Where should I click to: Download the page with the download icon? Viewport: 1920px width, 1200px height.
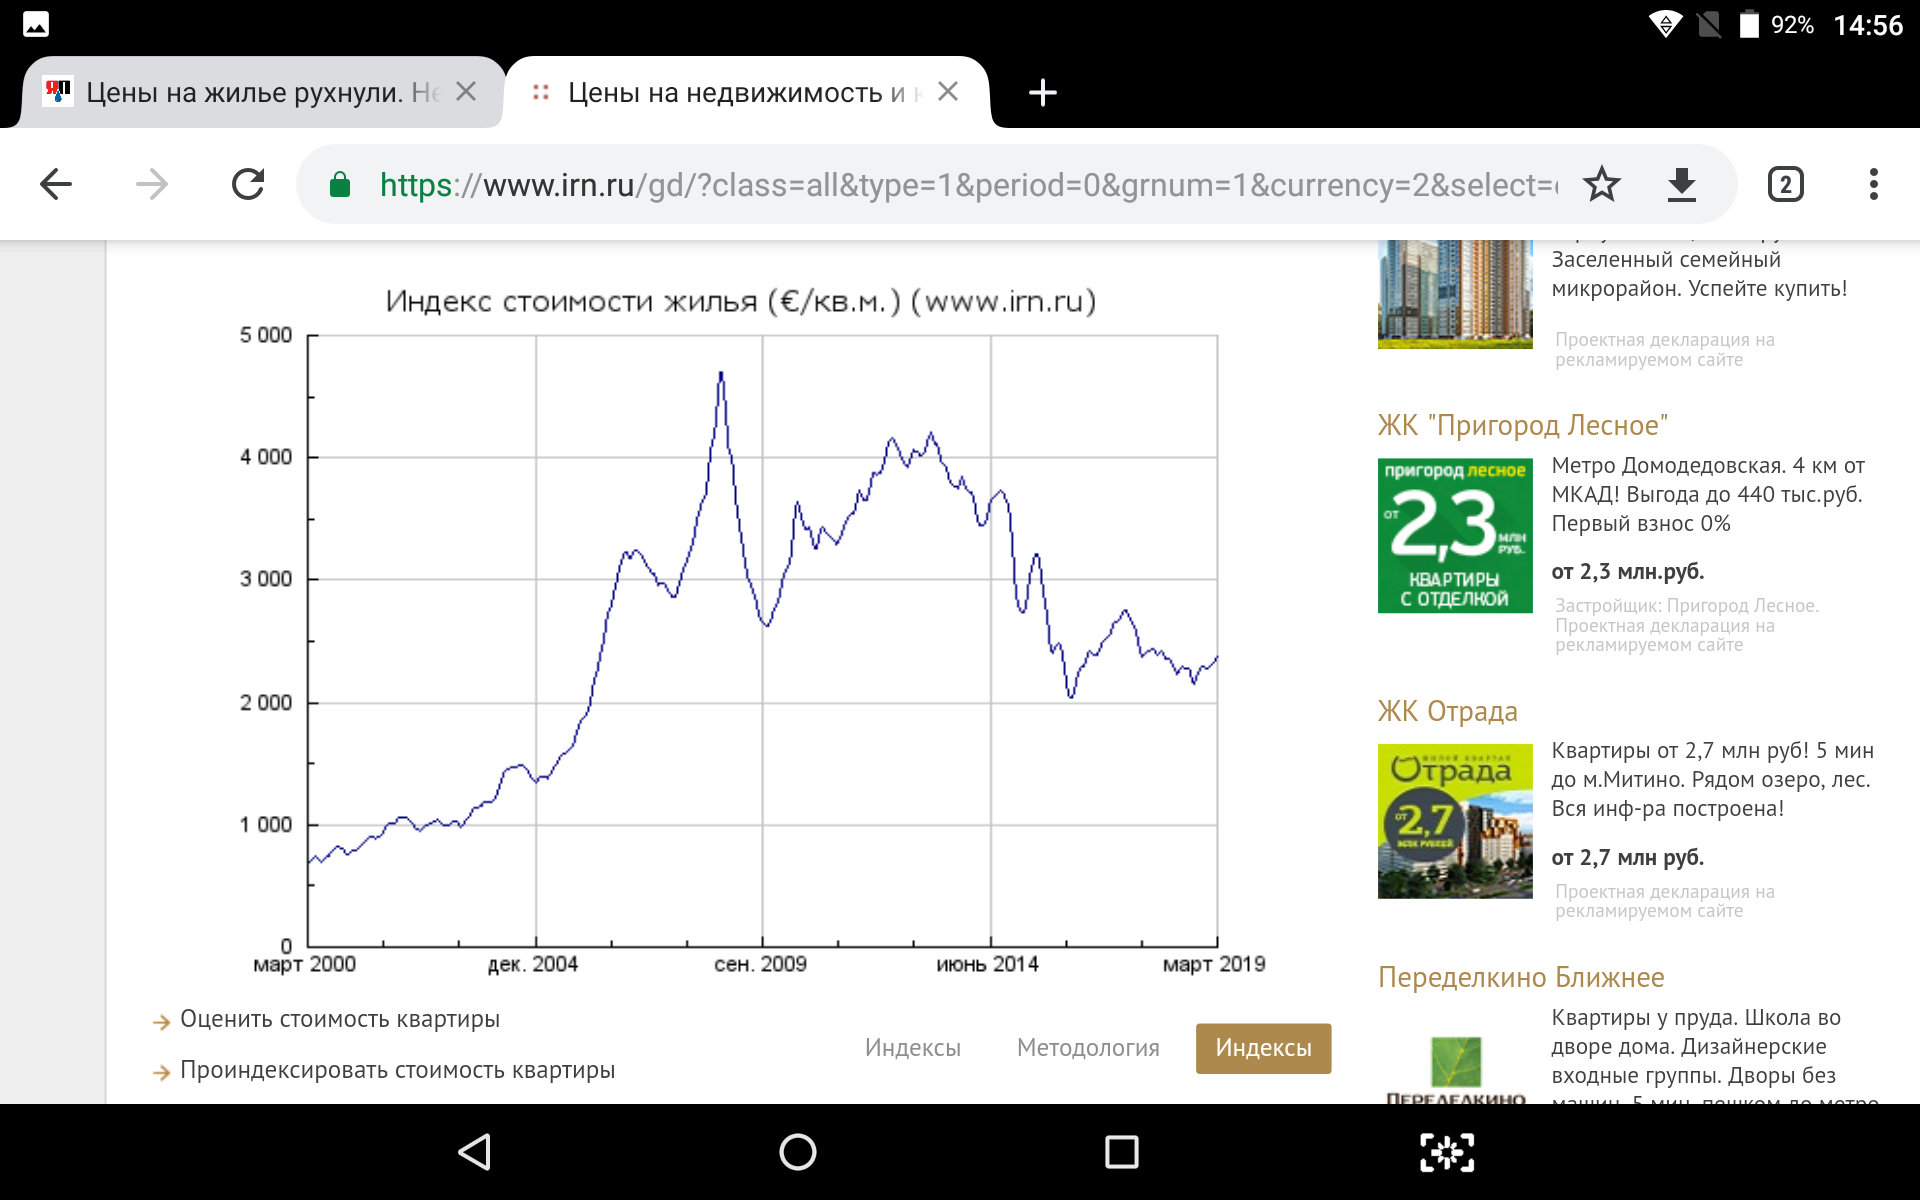1682,184
